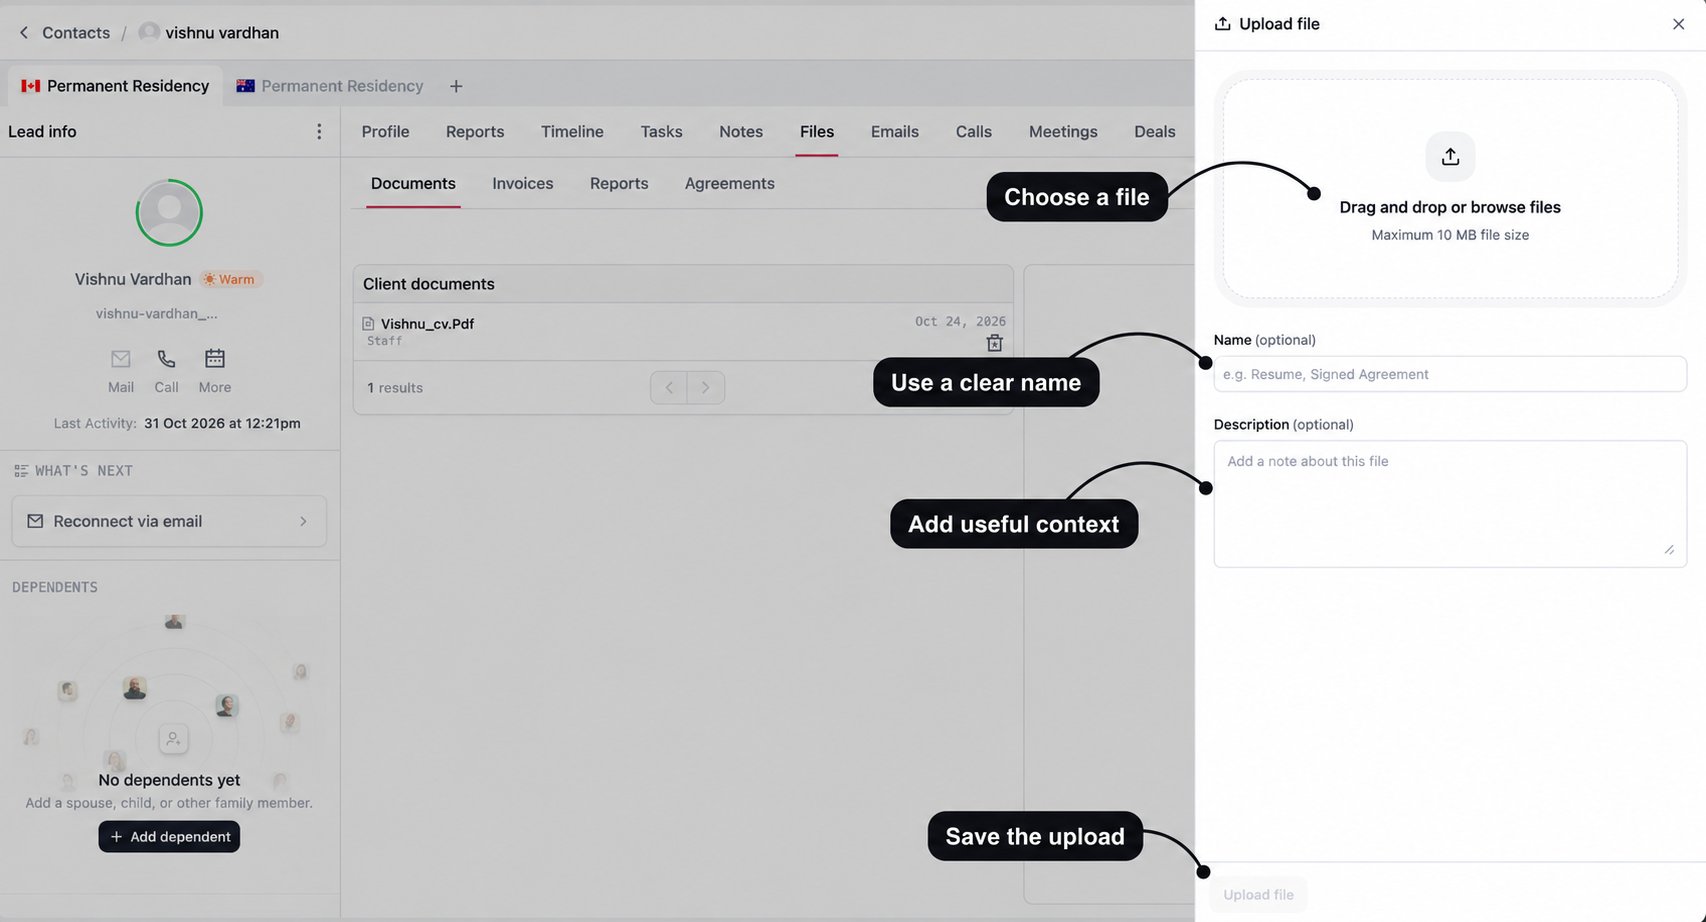Click the Last Activity date text
1706x922 pixels.
pos(222,424)
